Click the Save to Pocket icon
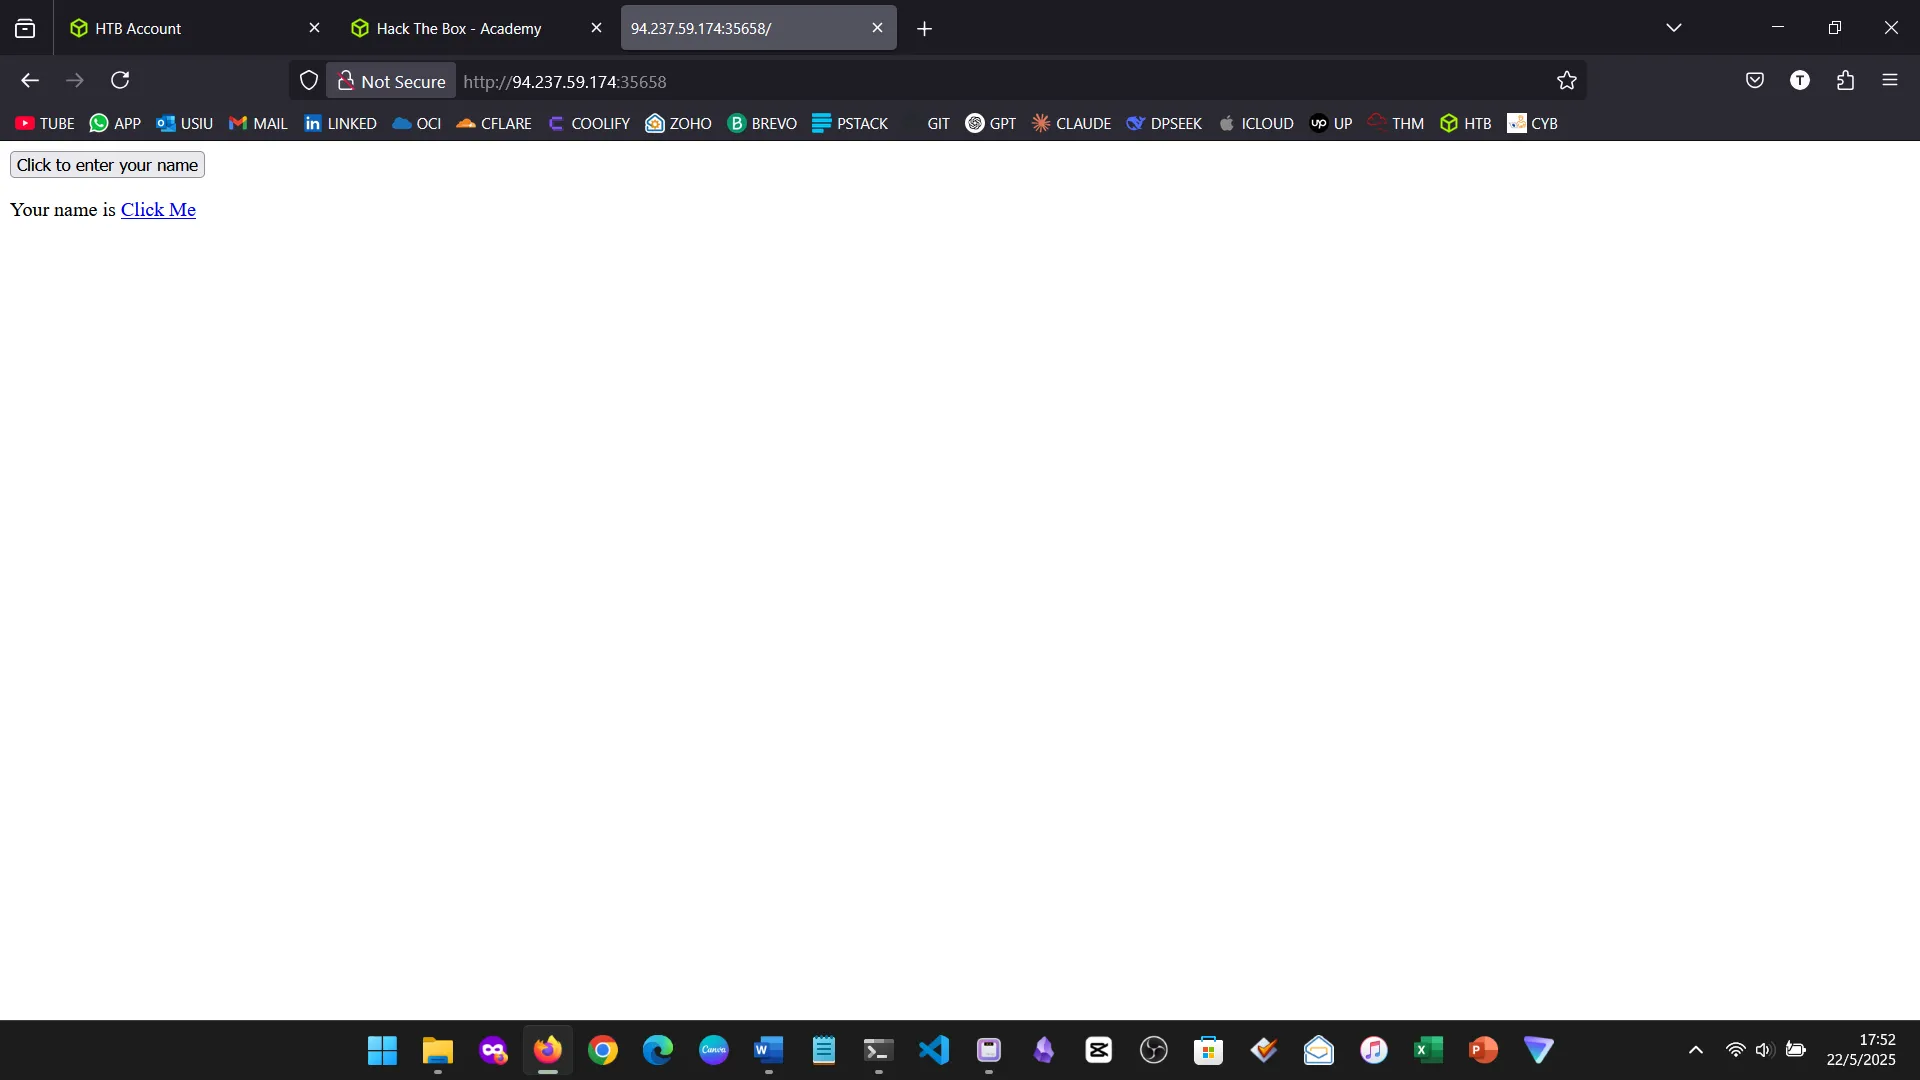Viewport: 1920px width, 1080px height. coord(1754,80)
